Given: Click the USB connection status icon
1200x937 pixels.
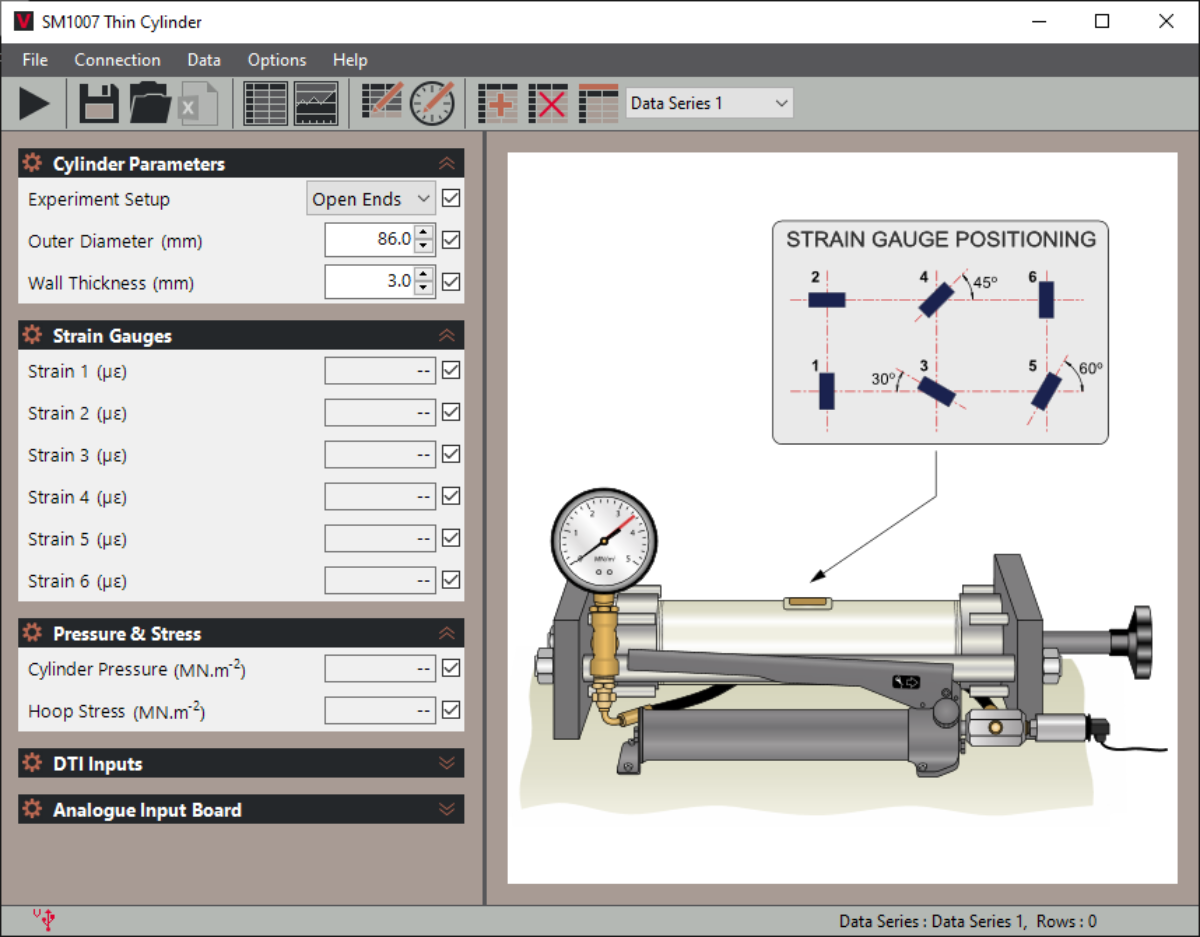Looking at the screenshot, I should [43, 920].
